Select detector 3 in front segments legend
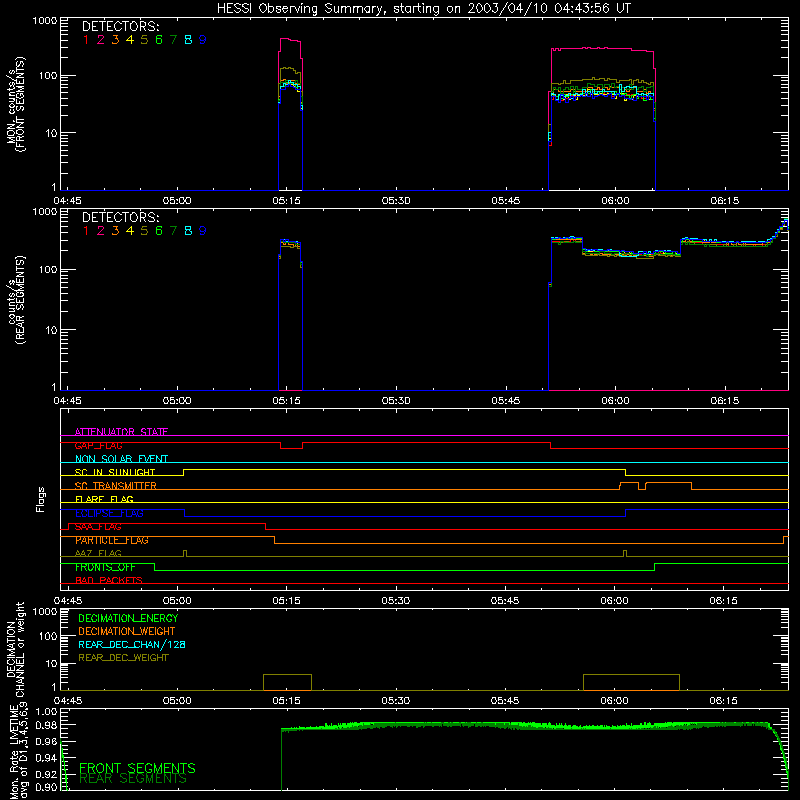Screen dimensions: 800x800 click(115, 40)
